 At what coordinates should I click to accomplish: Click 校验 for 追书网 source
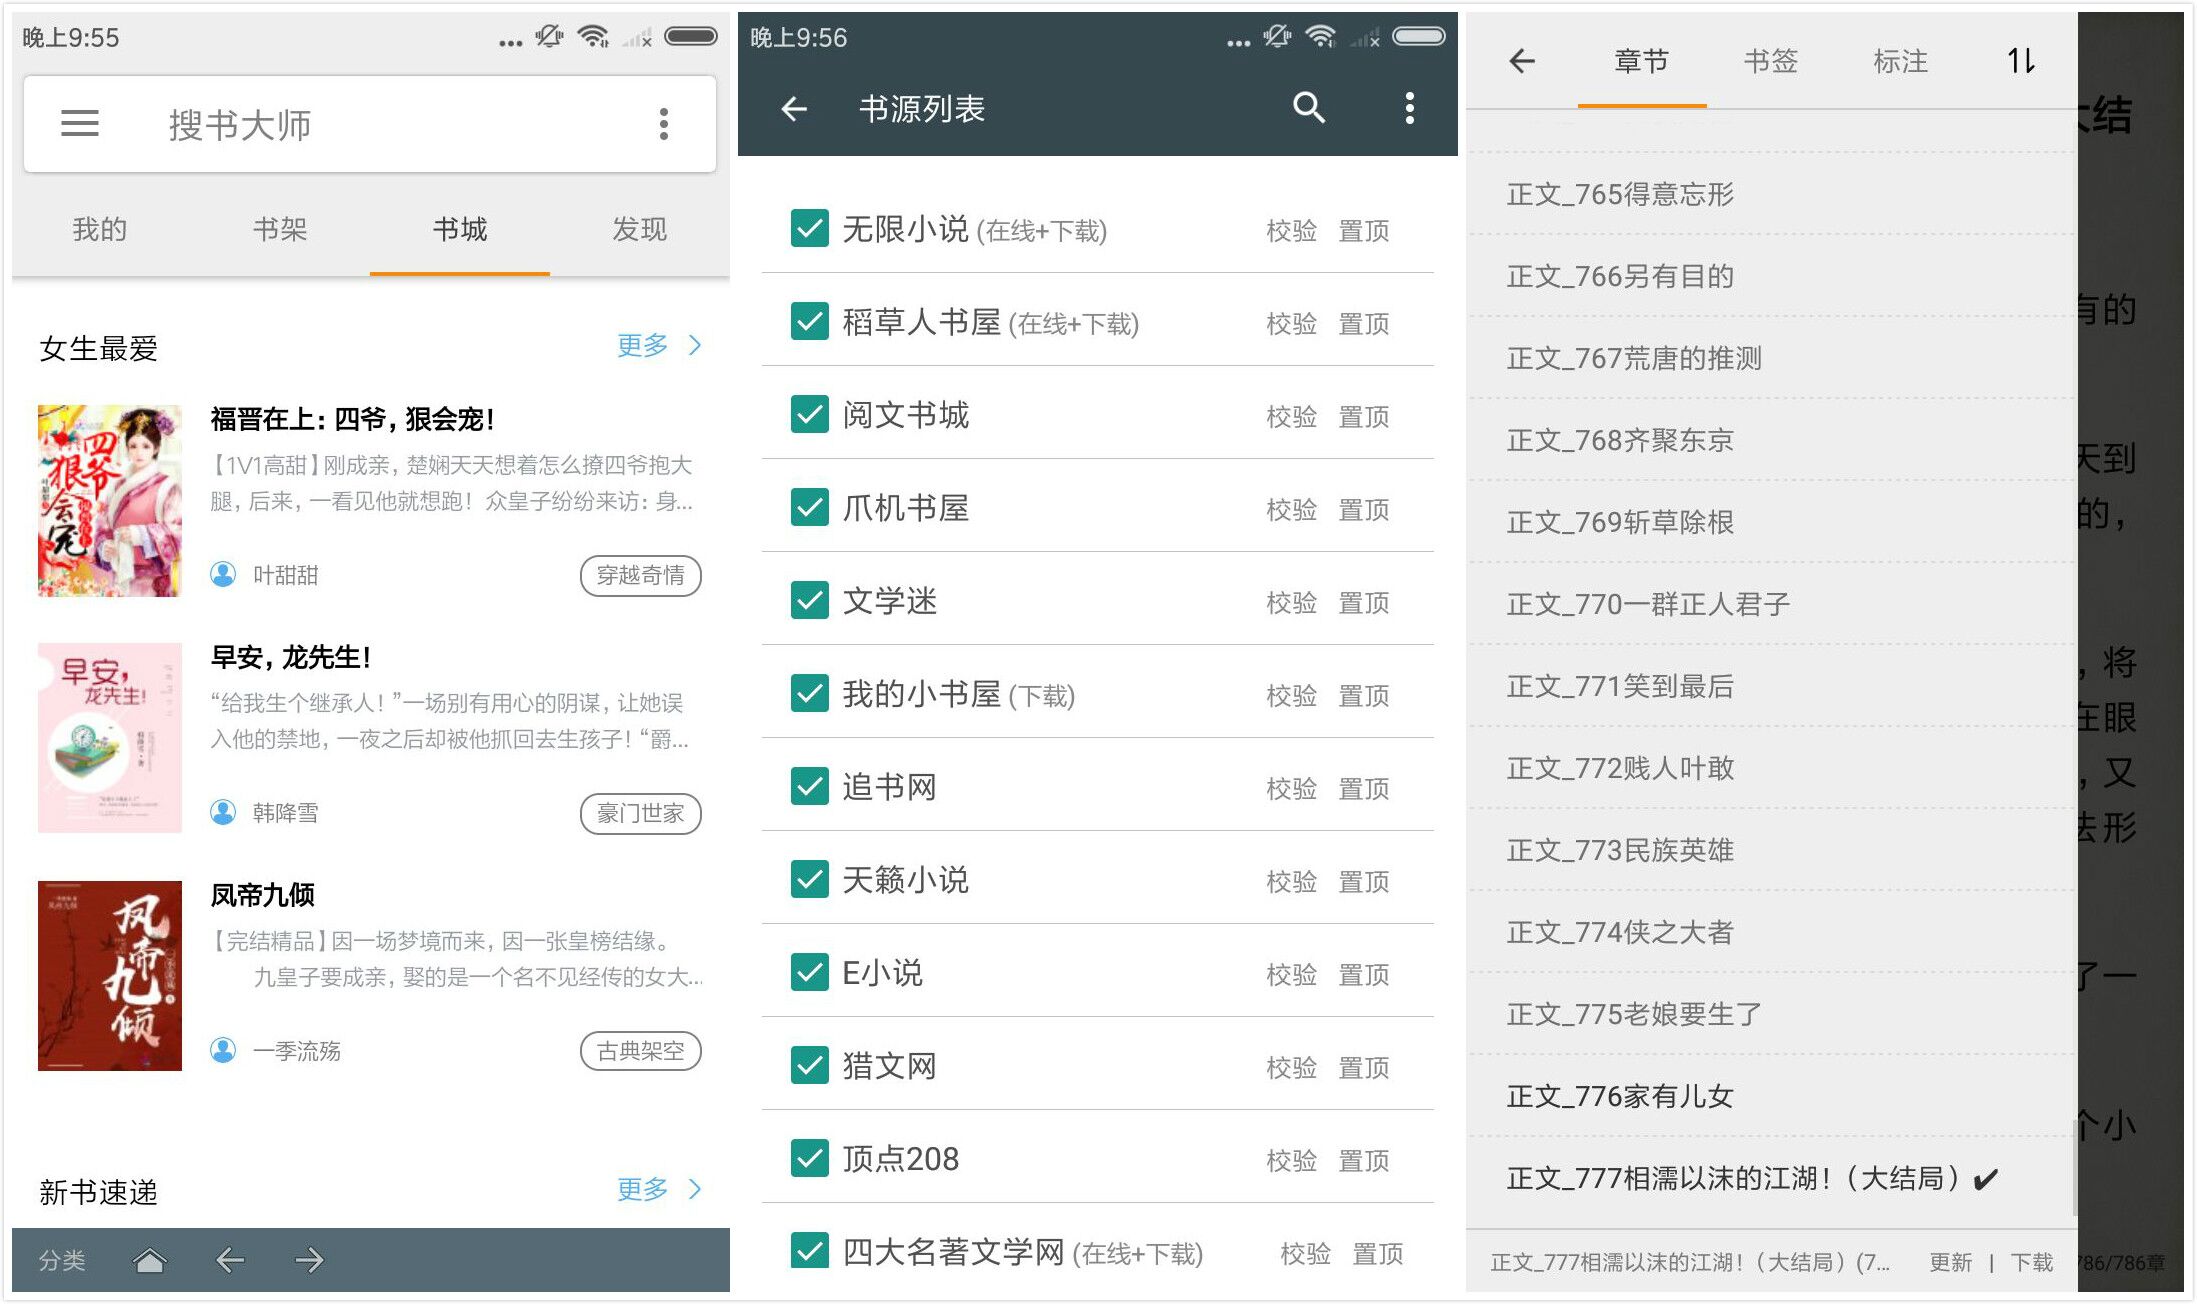1291,789
